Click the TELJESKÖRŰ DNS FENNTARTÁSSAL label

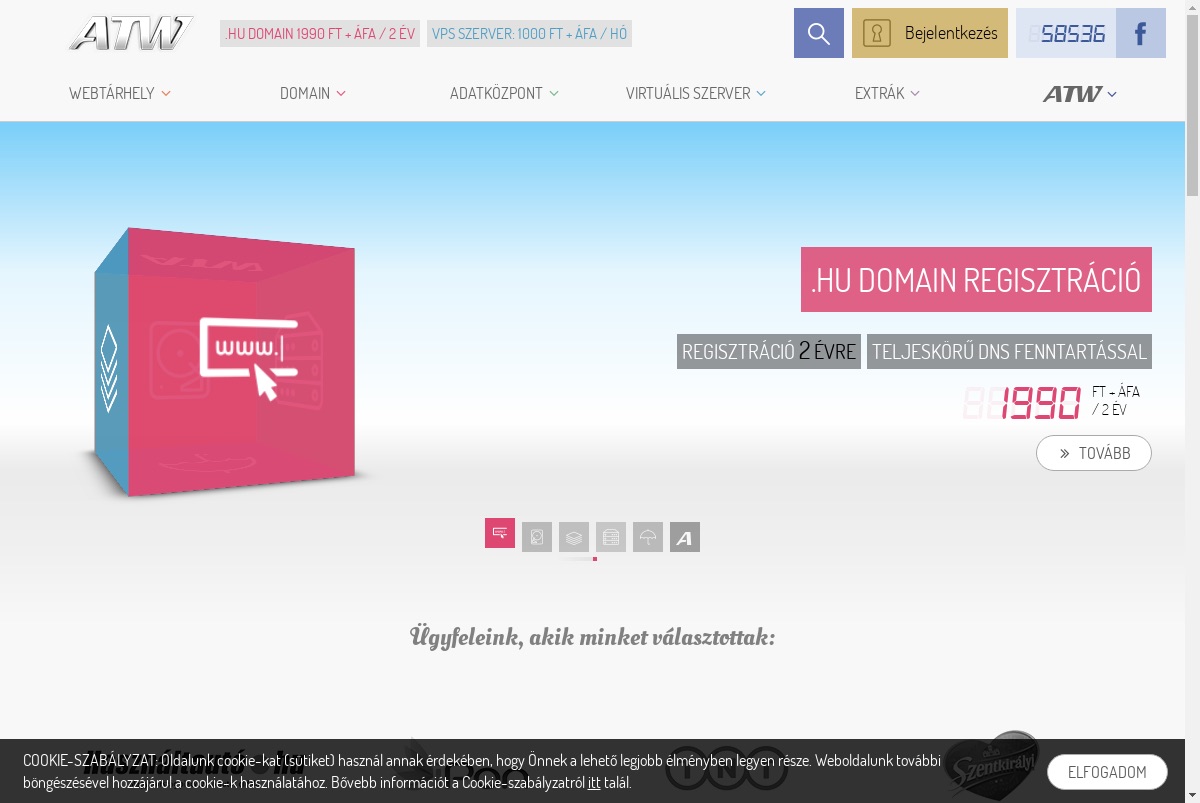pos(1009,351)
